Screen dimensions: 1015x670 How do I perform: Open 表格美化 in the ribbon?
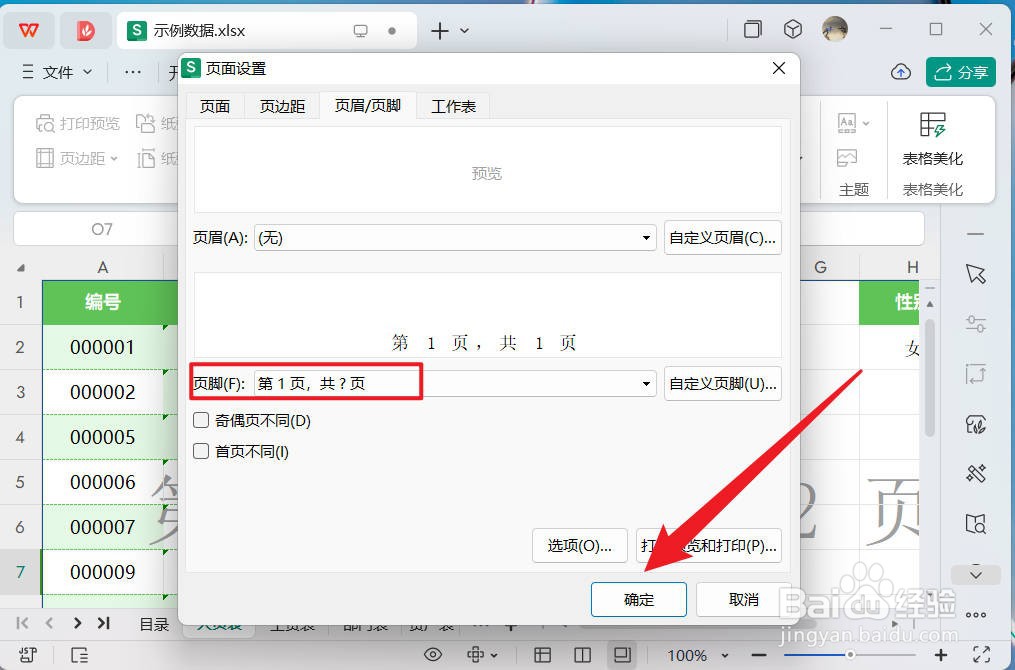click(x=930, y=140)
